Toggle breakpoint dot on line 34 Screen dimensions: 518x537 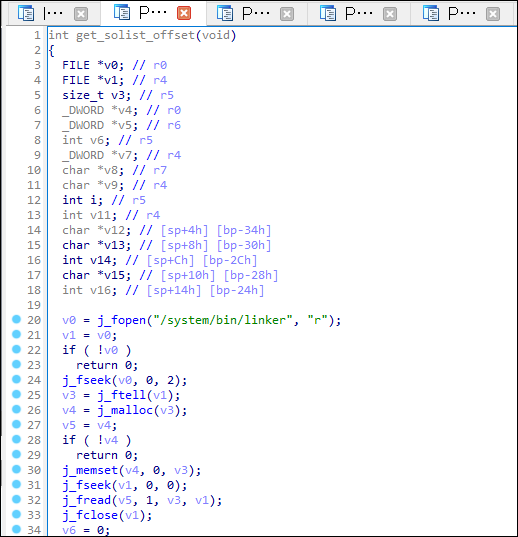coord(16,529)
